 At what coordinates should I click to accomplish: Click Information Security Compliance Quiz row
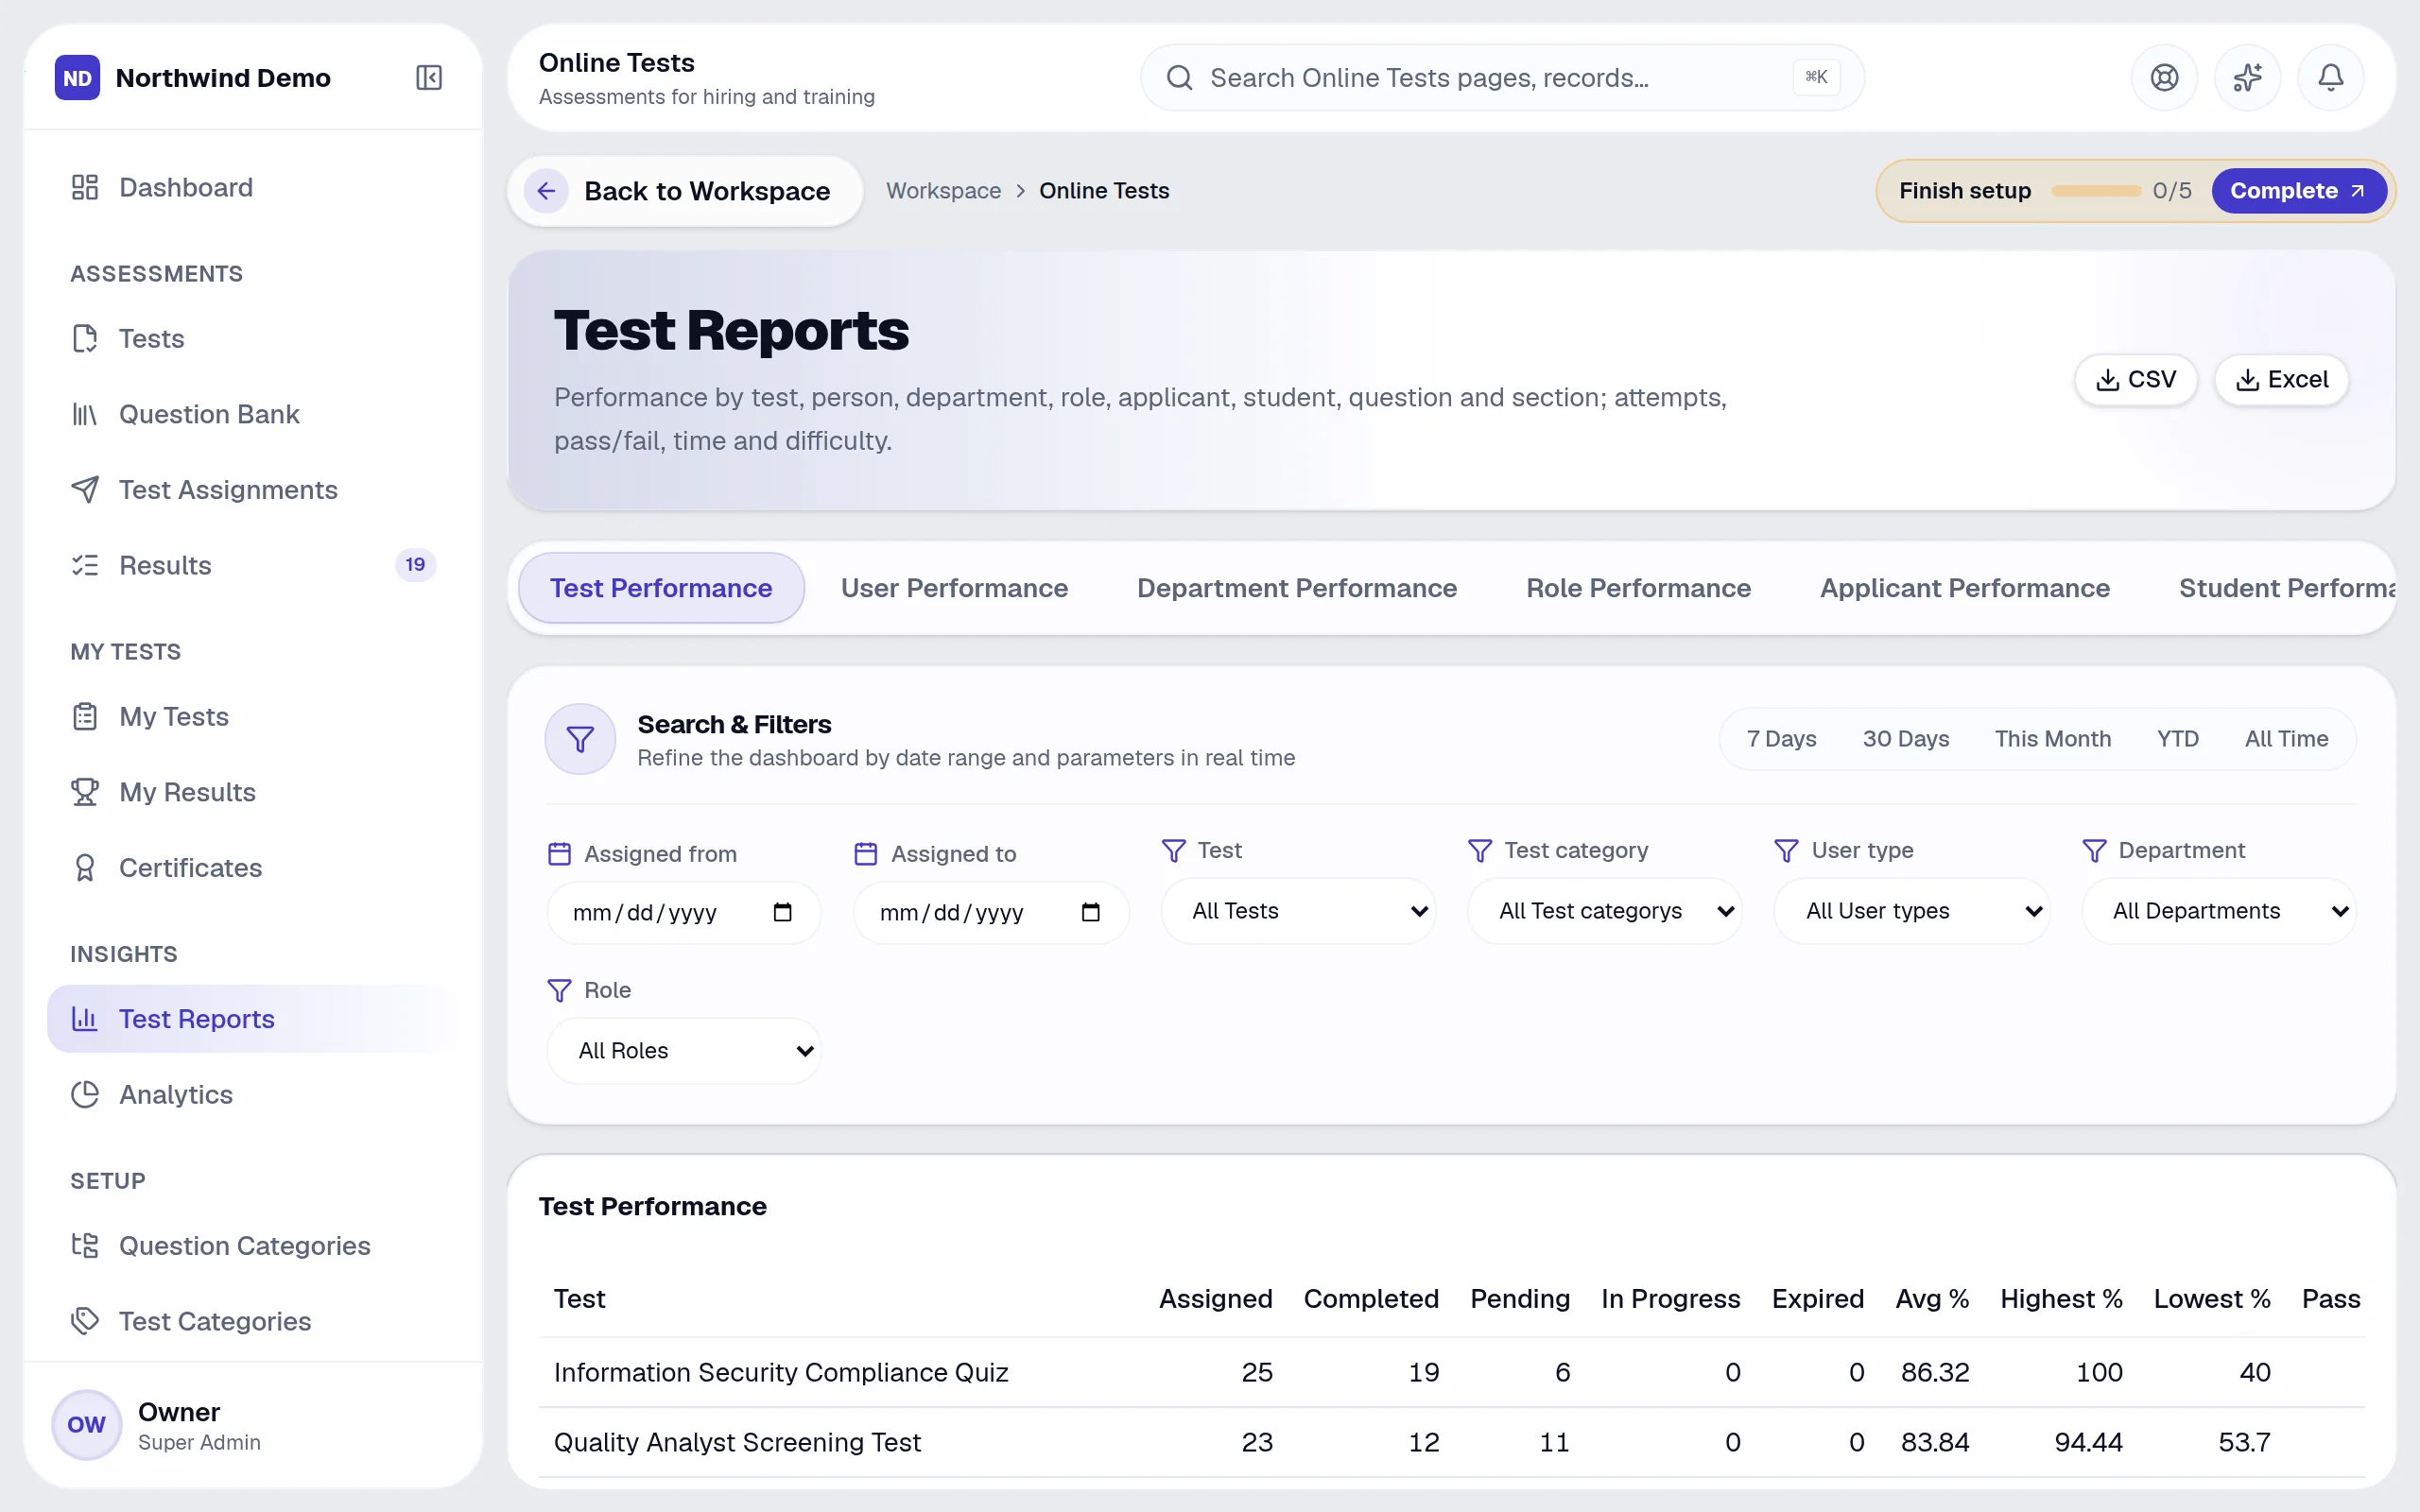1451,1372
